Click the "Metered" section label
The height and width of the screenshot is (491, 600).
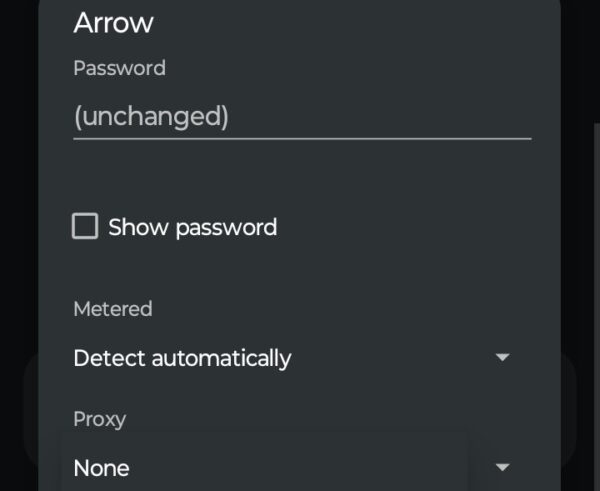113,309
